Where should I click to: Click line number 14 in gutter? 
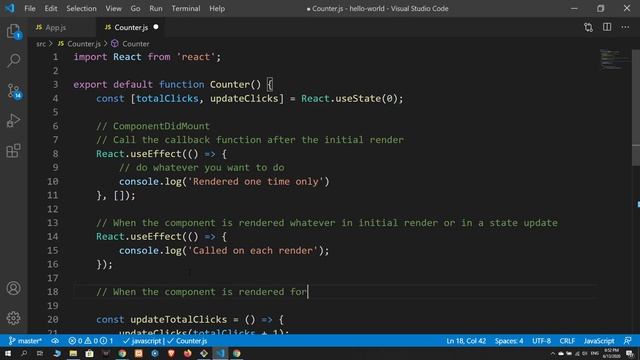(x=53, y=237)
